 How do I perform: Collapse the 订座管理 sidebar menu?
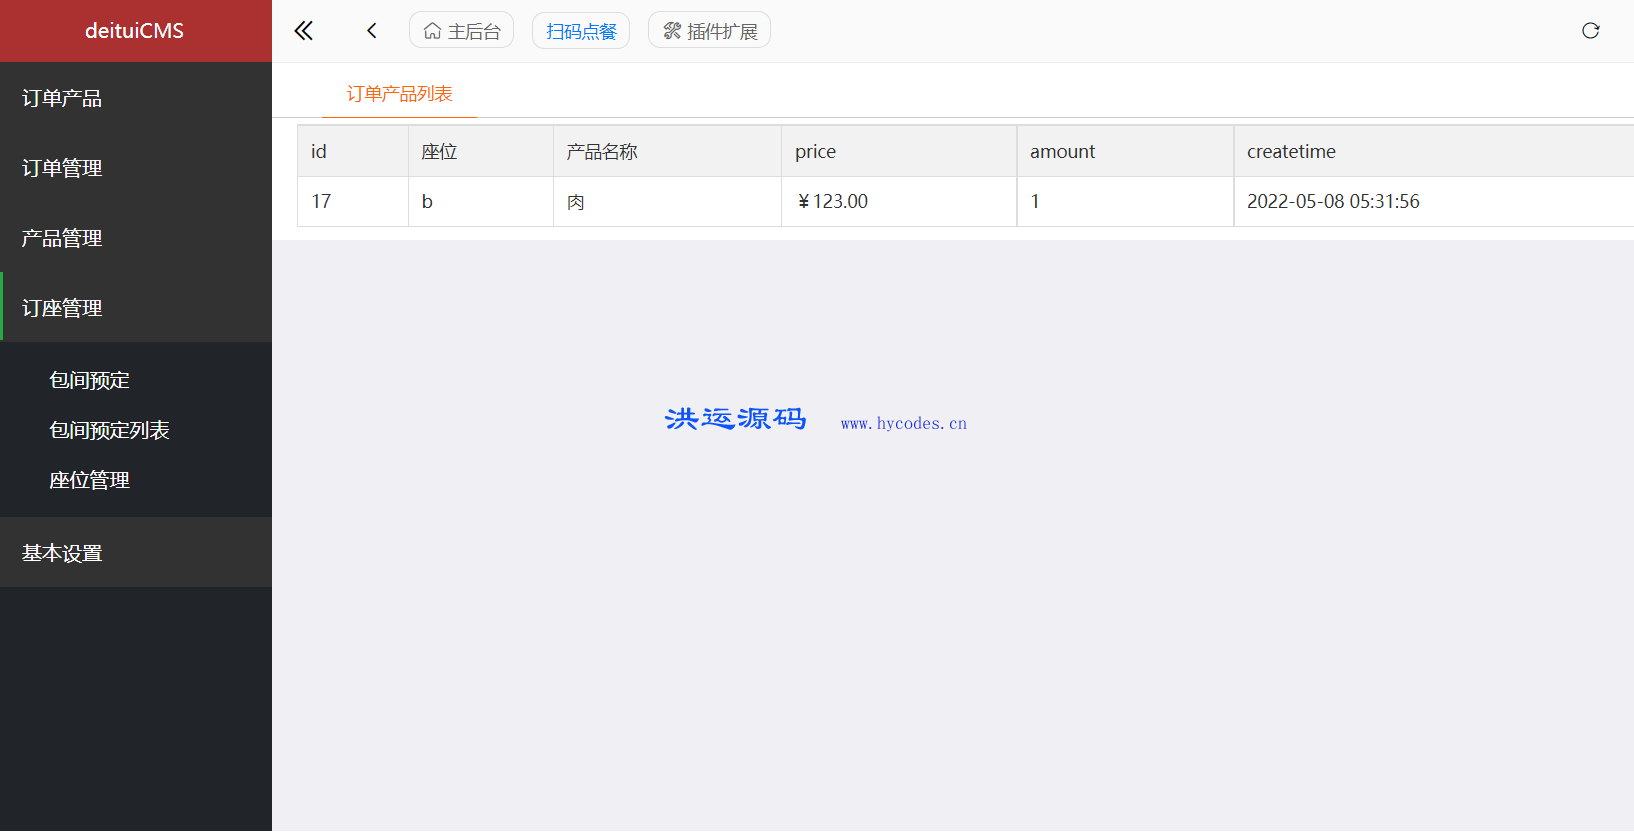(136, 308)
